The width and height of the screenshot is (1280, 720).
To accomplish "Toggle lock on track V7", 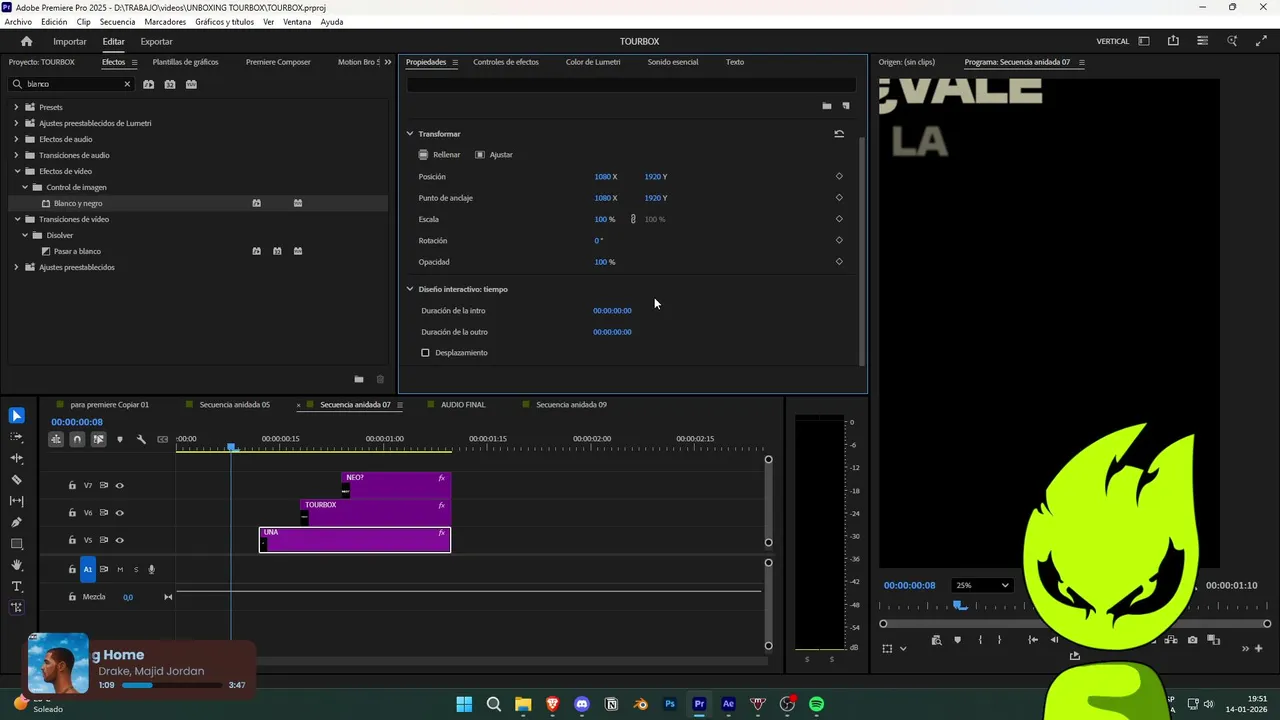I will pos(72,486).
